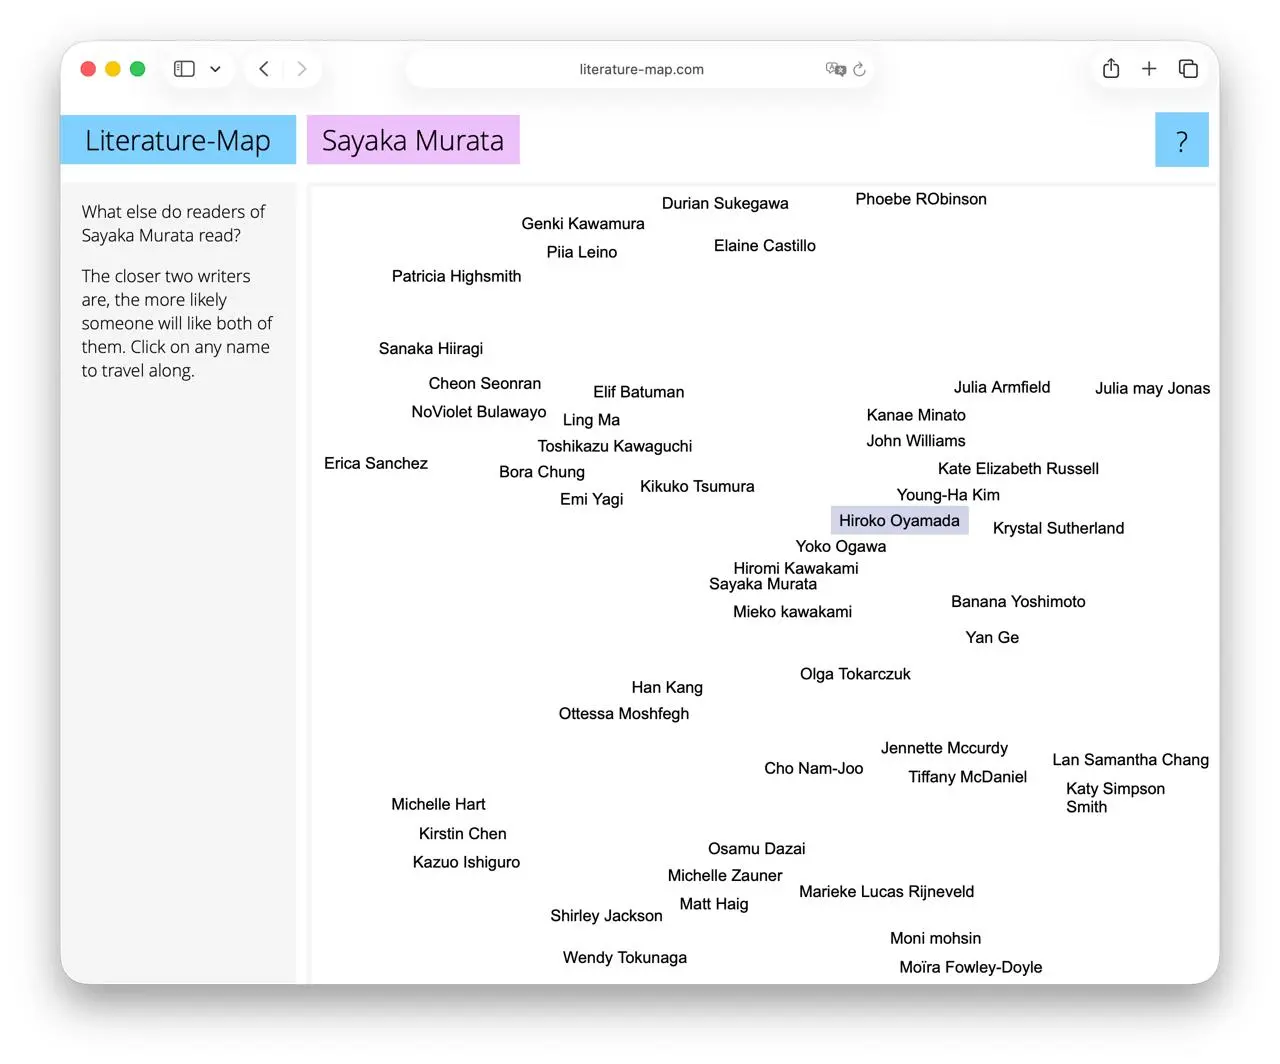Select author Banana Yoshimoto
The width and height of the screenshot is (1280, 1064).
coord(1018,601)
